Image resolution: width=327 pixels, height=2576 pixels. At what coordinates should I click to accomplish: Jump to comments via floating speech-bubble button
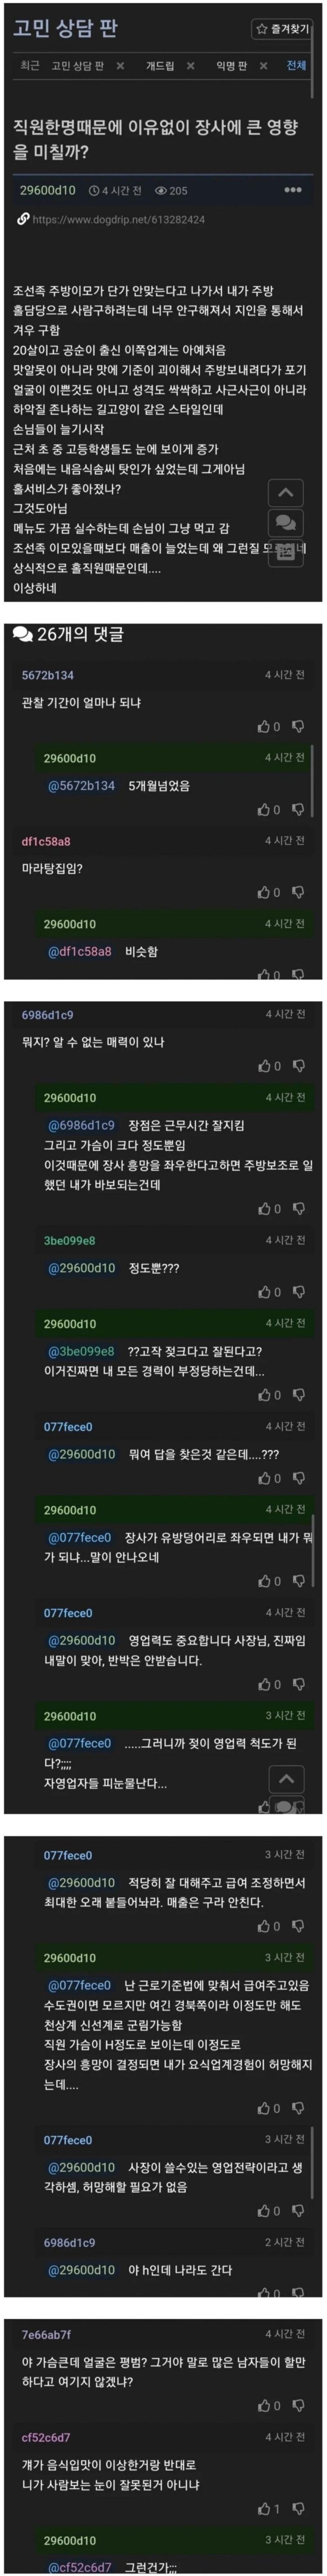[285, 522]
